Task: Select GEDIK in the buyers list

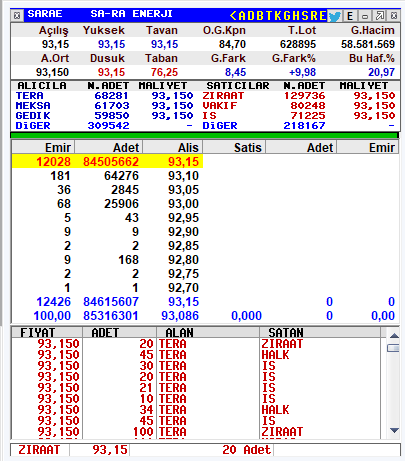Action: click(33, 116)
